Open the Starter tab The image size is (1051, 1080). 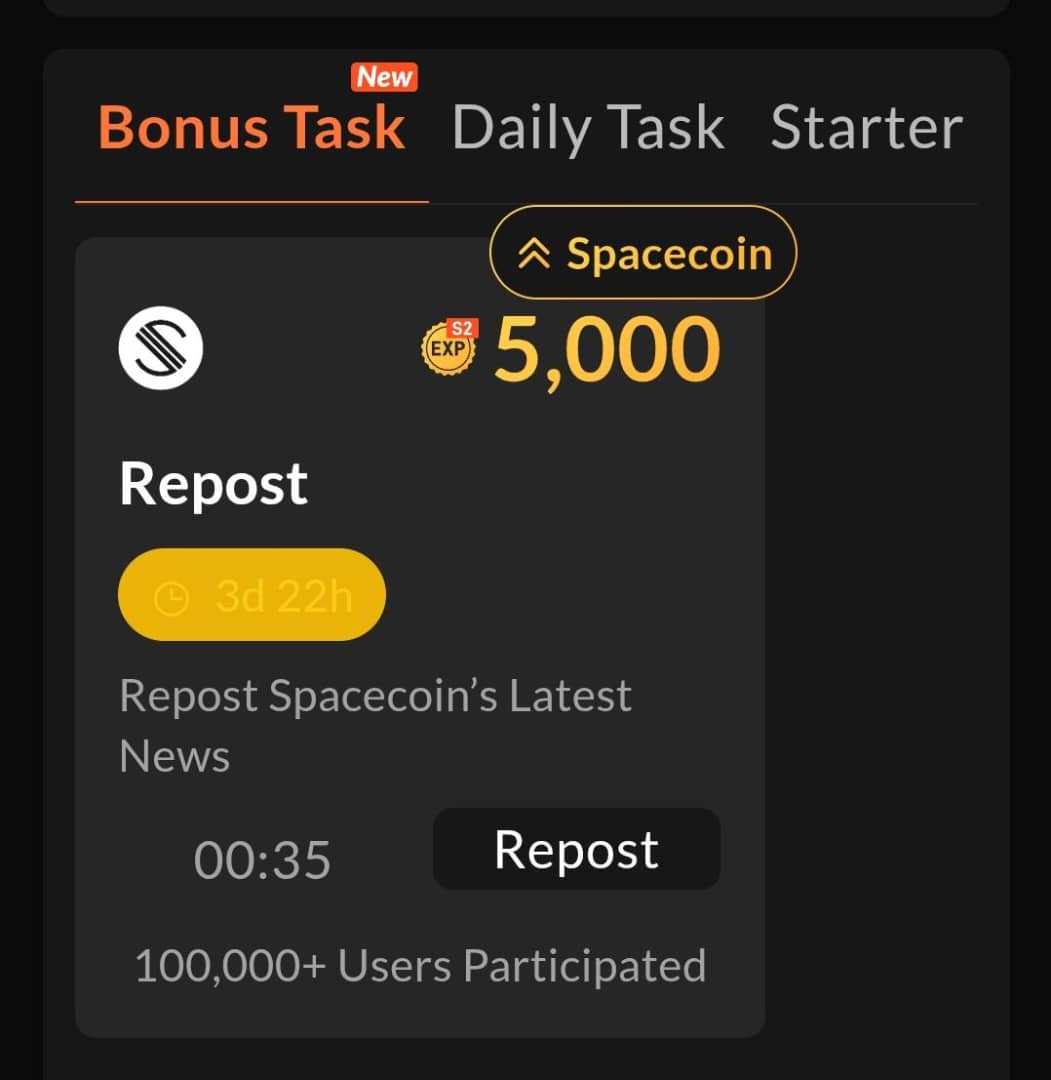pos(866,129)
